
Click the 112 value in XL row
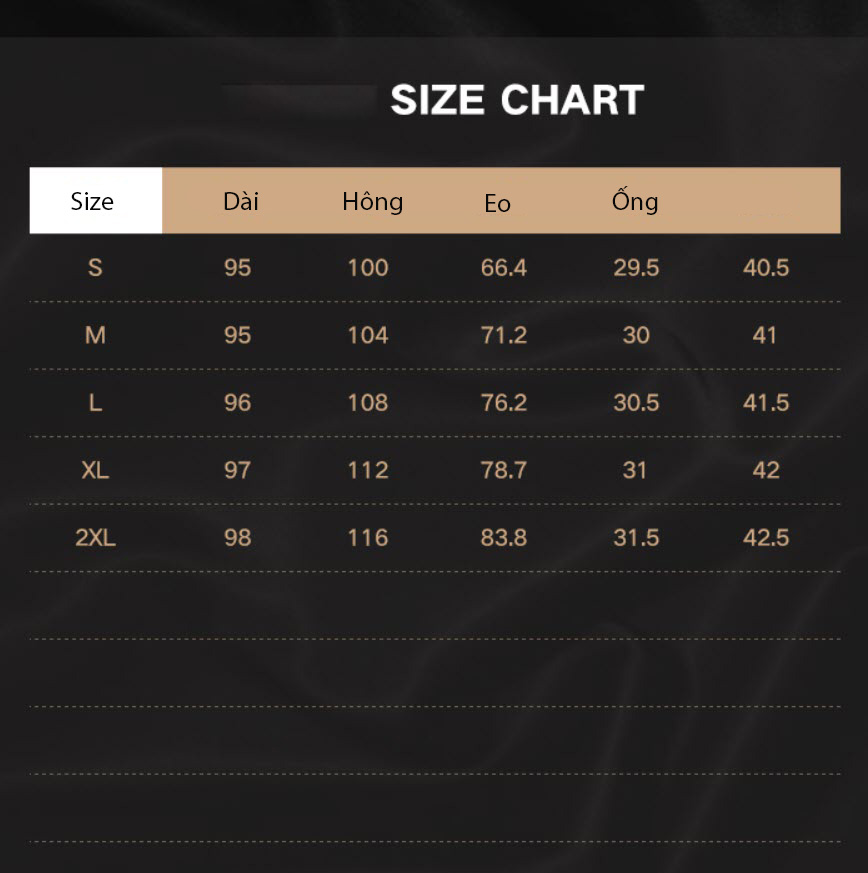[x=368, y=470]
